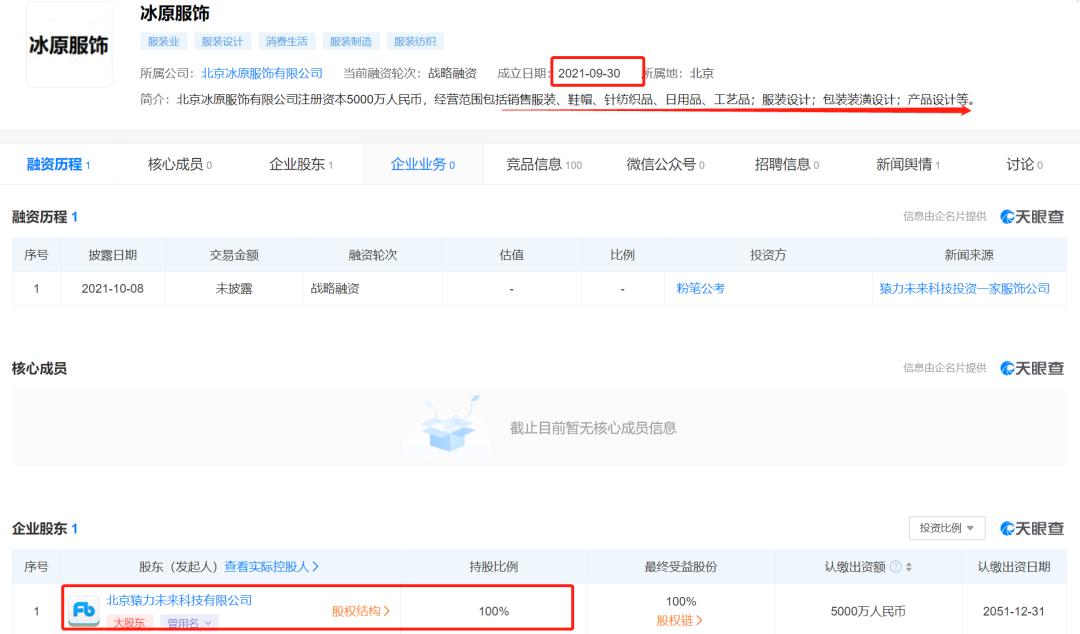This screenshot has height=634, width=1080.
Task: Click the 冰原服饰 company logo thumbnail
Action: [x=69, y=45]
